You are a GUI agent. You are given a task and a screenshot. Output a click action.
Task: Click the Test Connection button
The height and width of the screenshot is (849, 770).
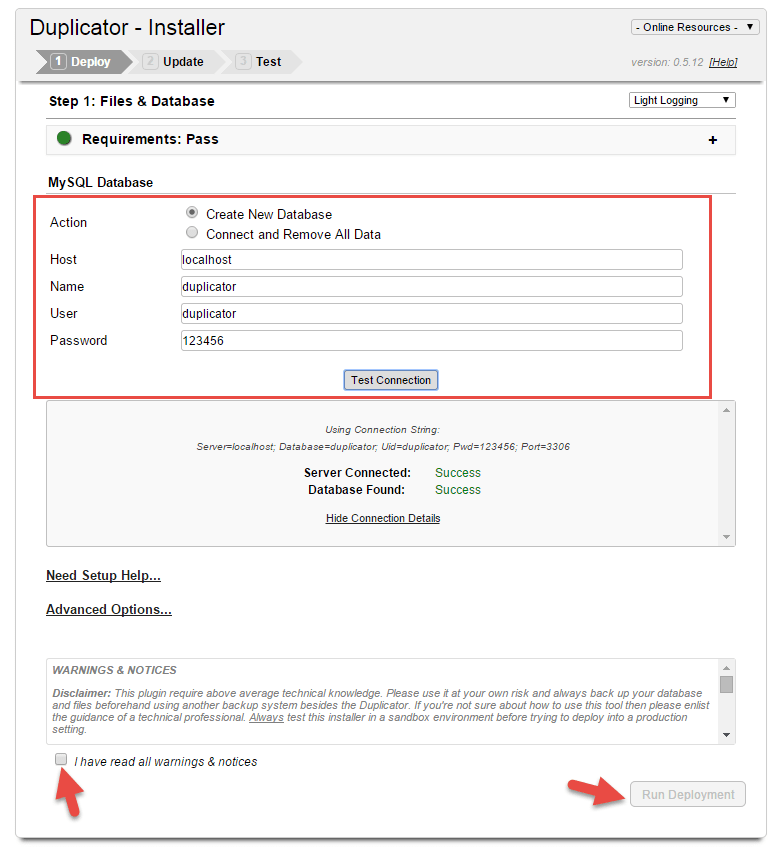(390, 380)
